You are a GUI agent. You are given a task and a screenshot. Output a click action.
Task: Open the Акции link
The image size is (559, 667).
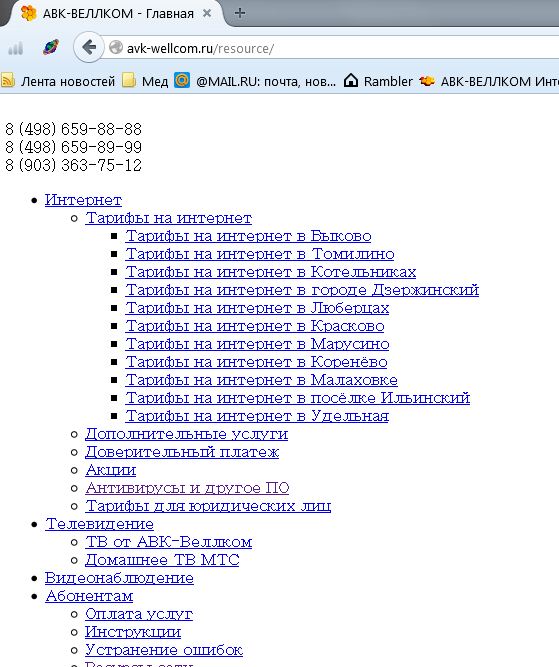pyautogui.click(x=111, y=470)
